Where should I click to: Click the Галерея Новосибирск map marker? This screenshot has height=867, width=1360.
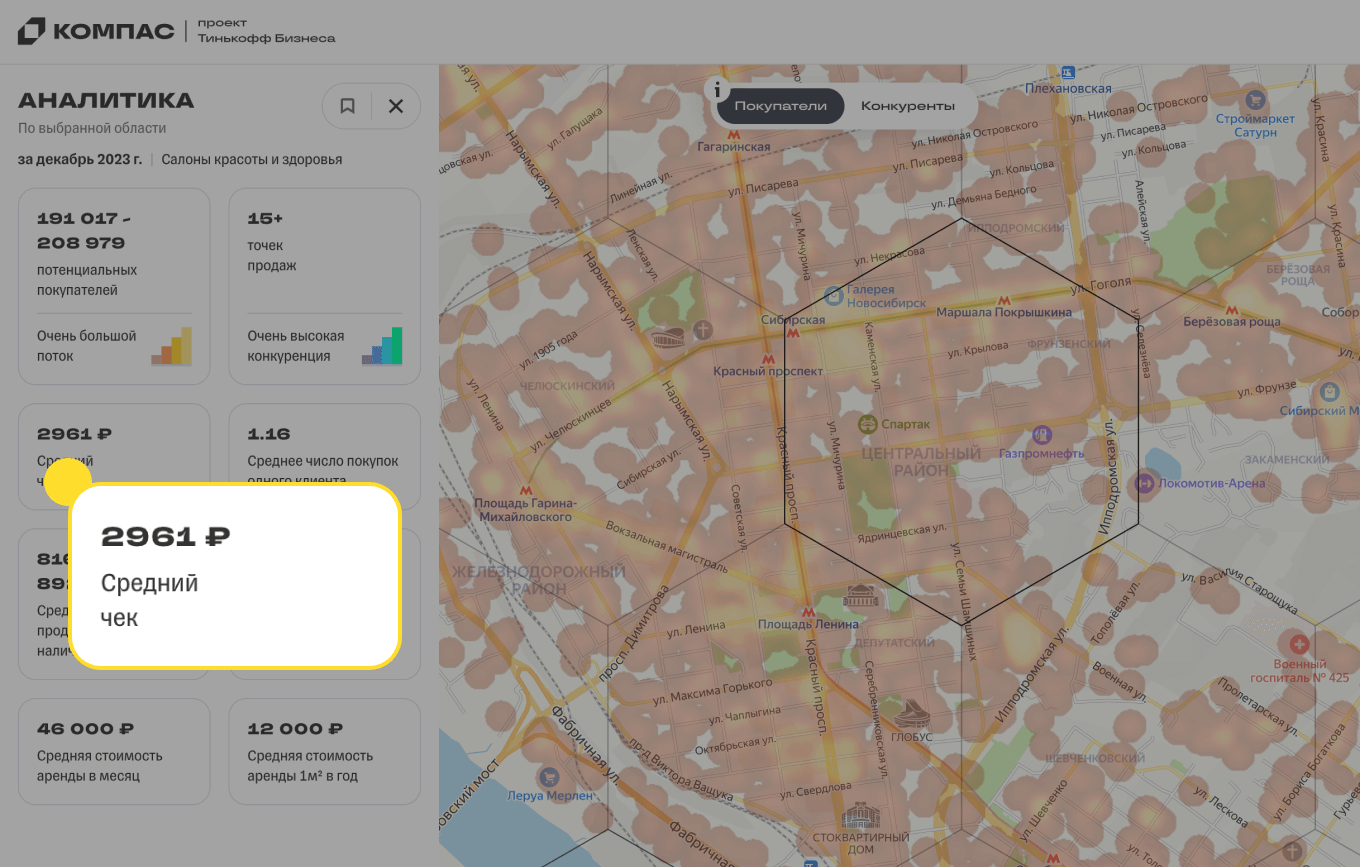[833, 296]
